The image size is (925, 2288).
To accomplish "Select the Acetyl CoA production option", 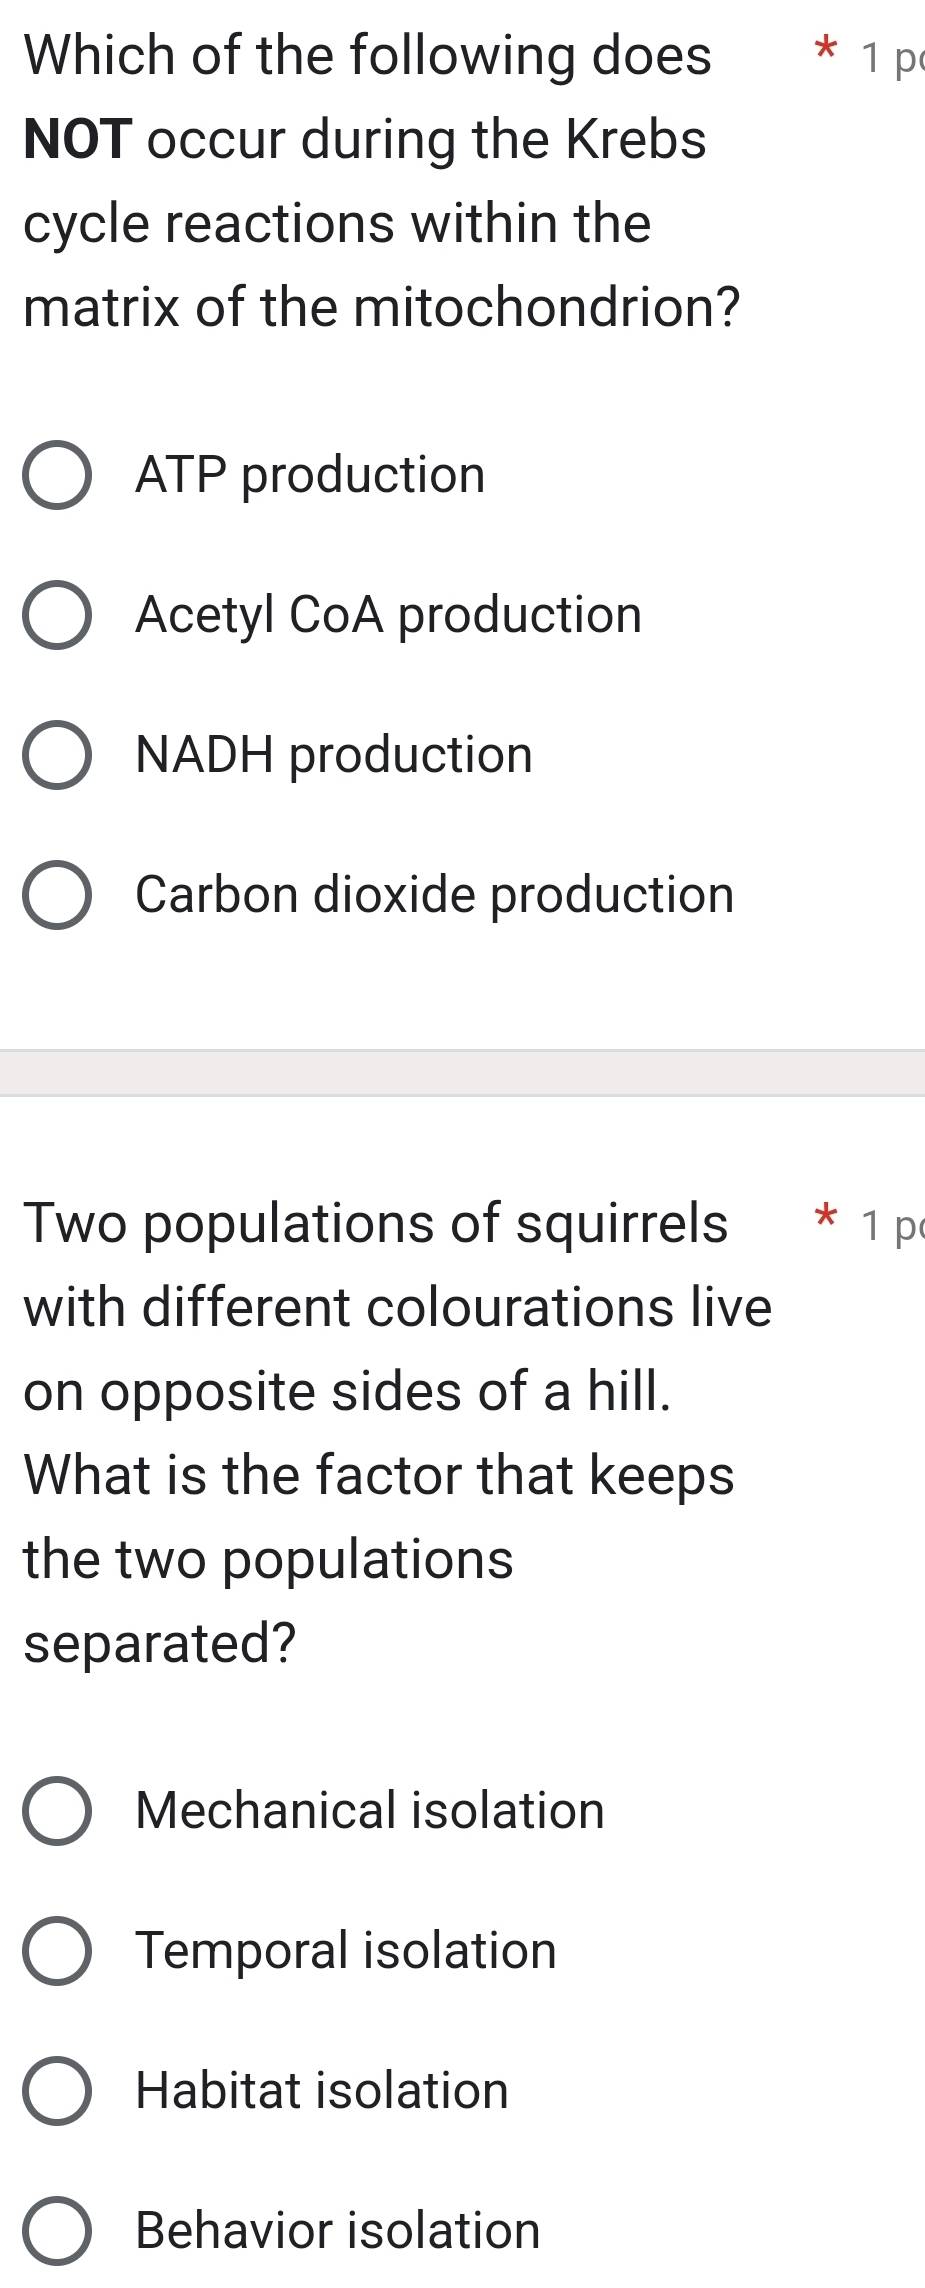I will (x=58, y=617).
